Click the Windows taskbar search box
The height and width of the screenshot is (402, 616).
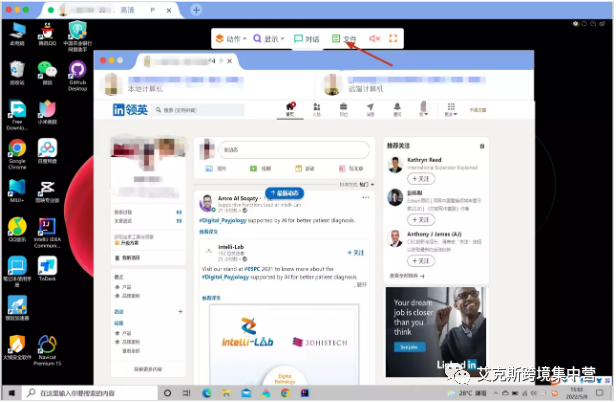89,393
